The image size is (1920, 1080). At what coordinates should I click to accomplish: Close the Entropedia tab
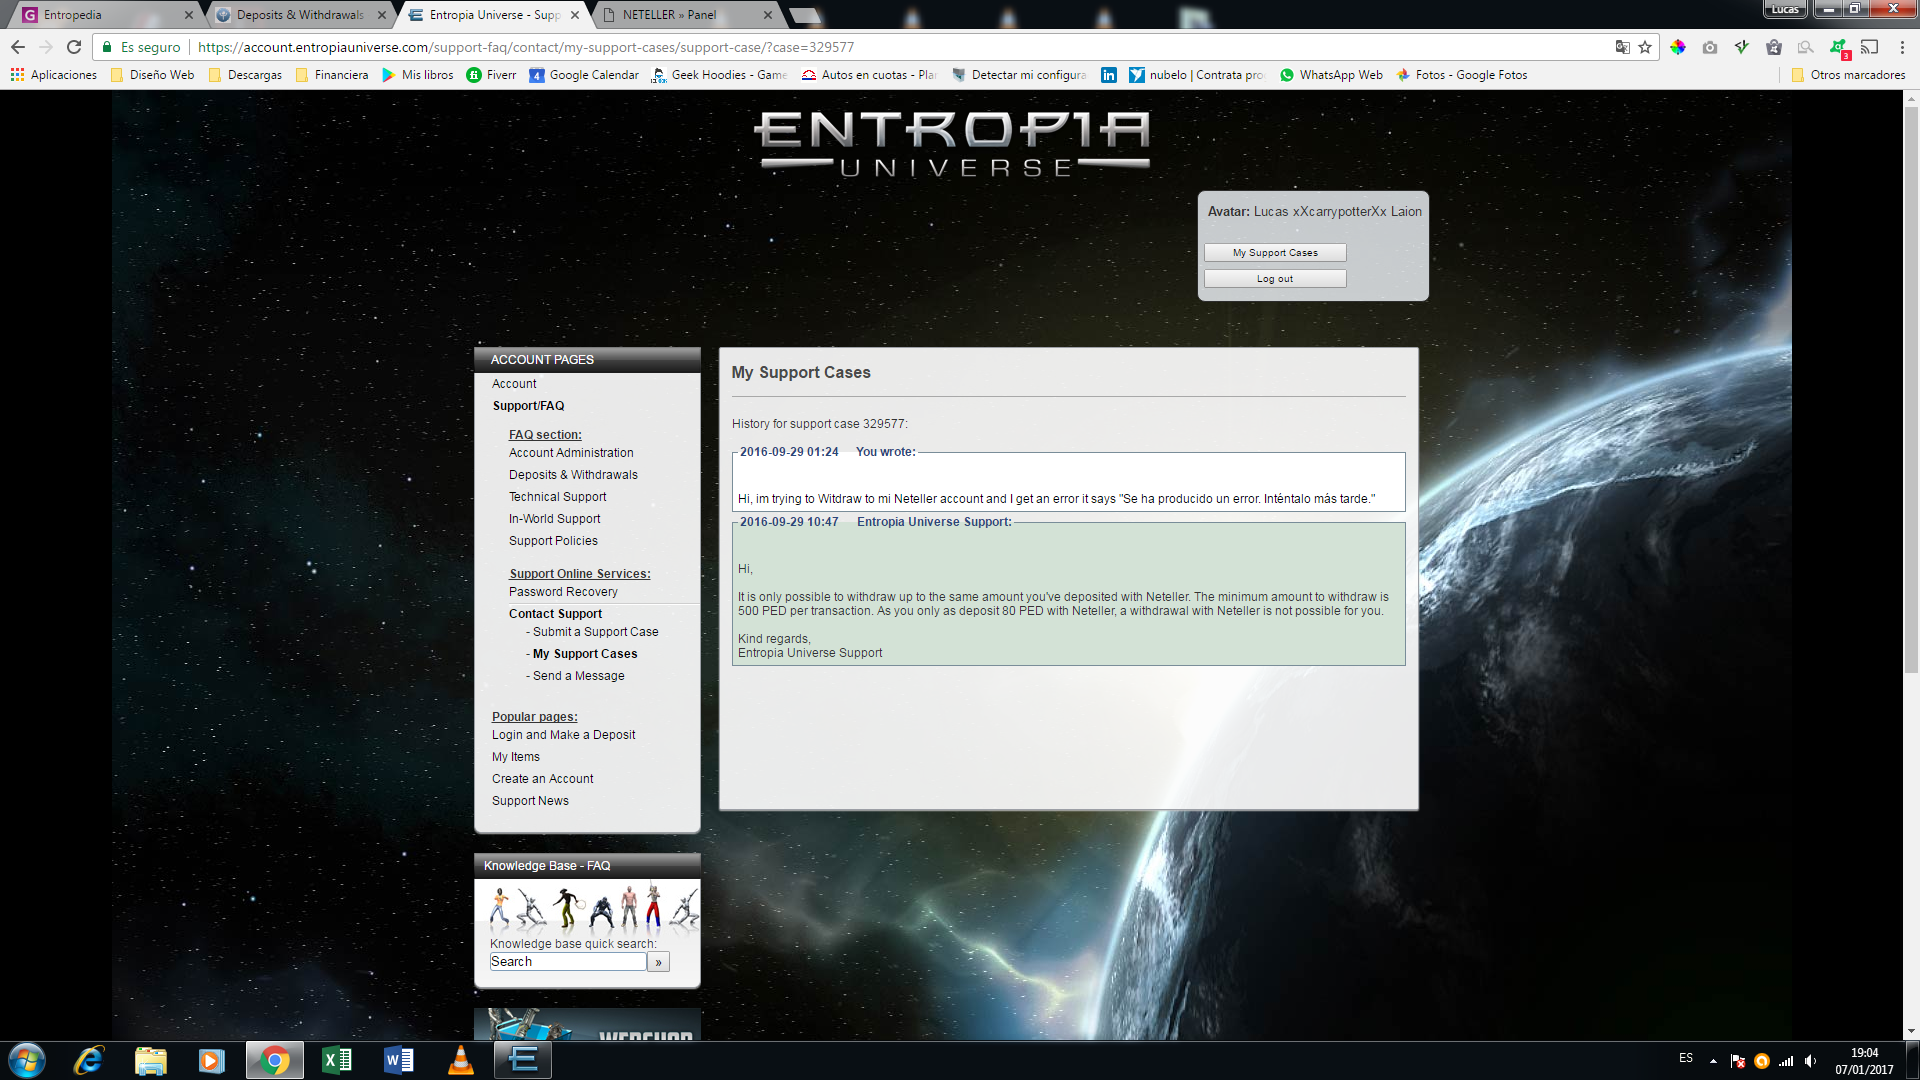click(x=188, y=15)
